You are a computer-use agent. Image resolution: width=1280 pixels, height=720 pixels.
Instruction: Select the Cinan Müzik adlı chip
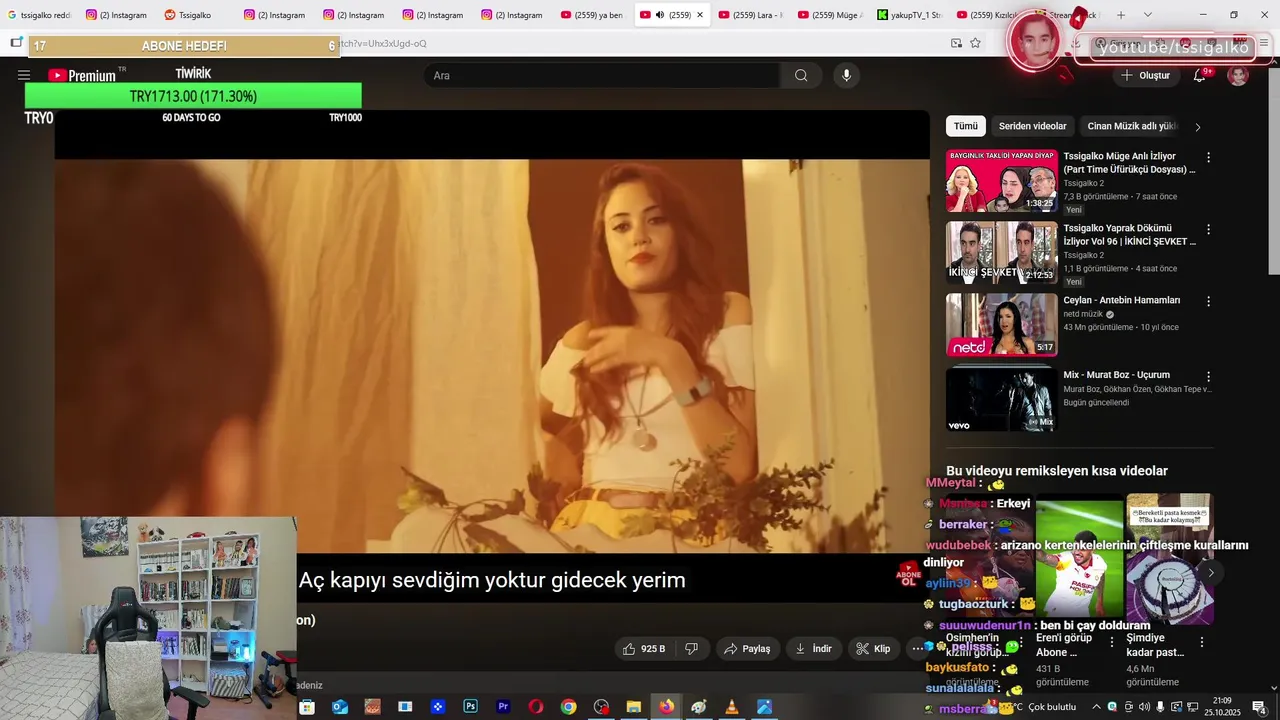point(1132,126)
